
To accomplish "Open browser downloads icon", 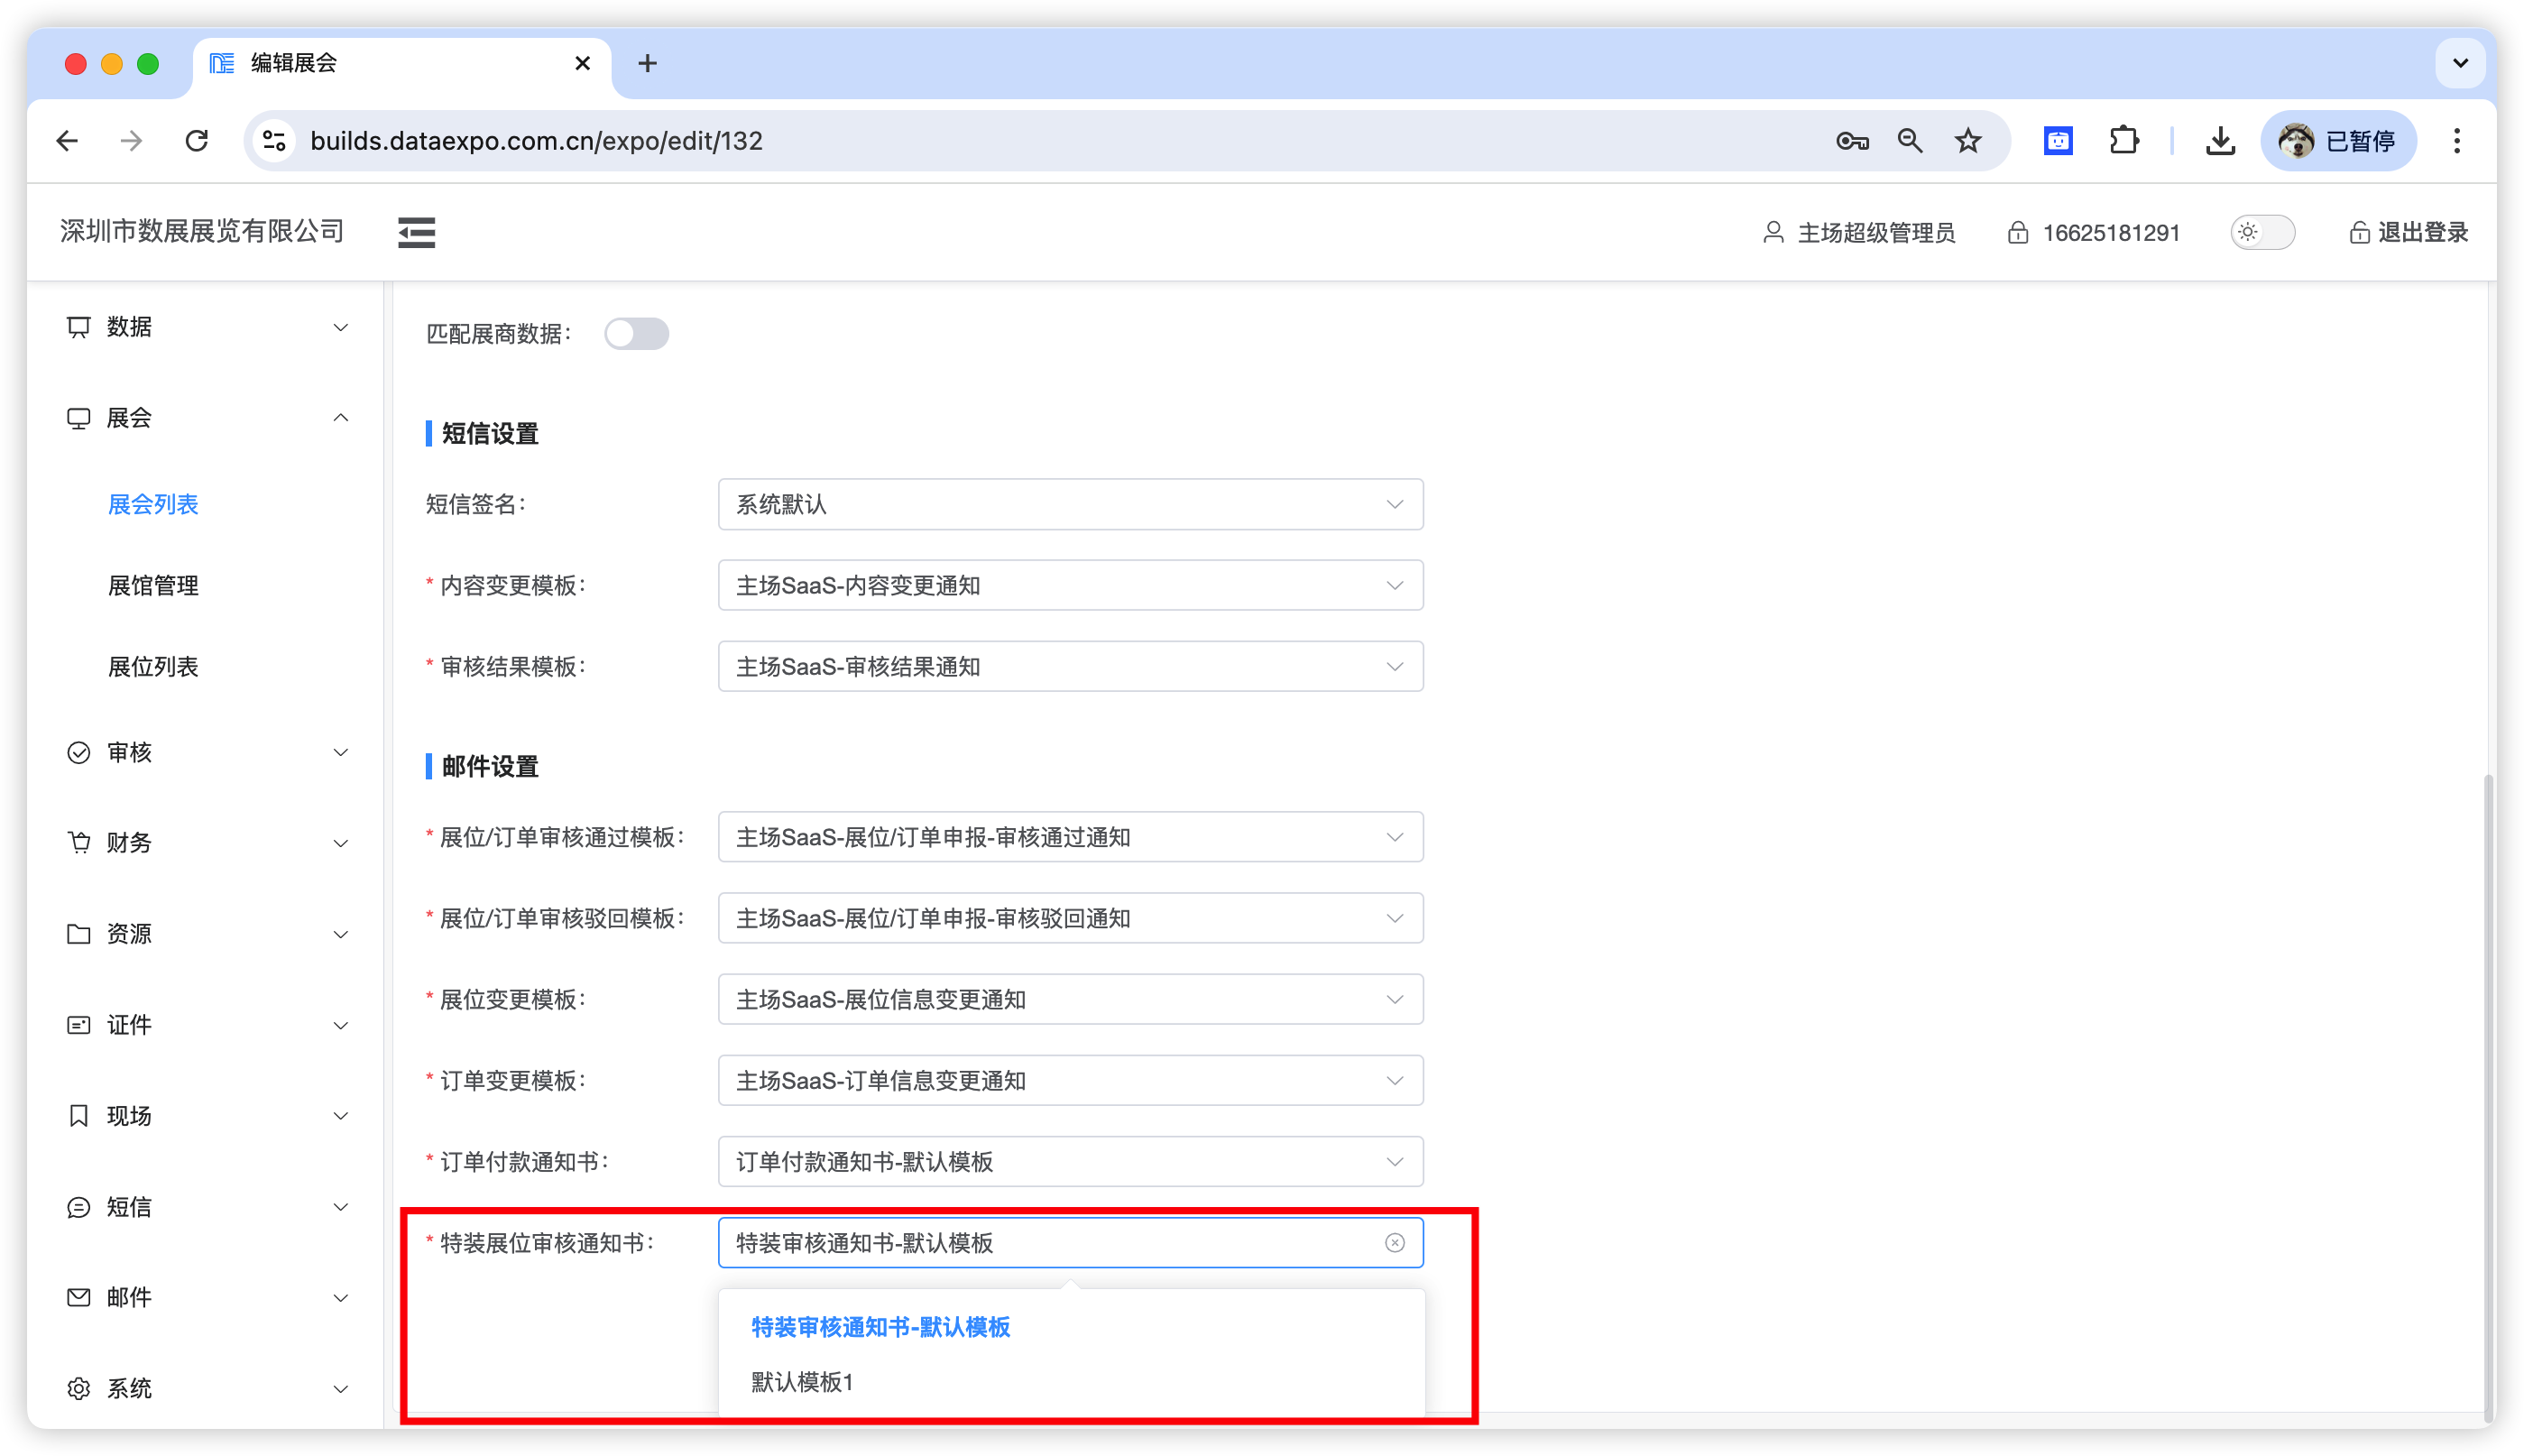I will [2220, 141].
